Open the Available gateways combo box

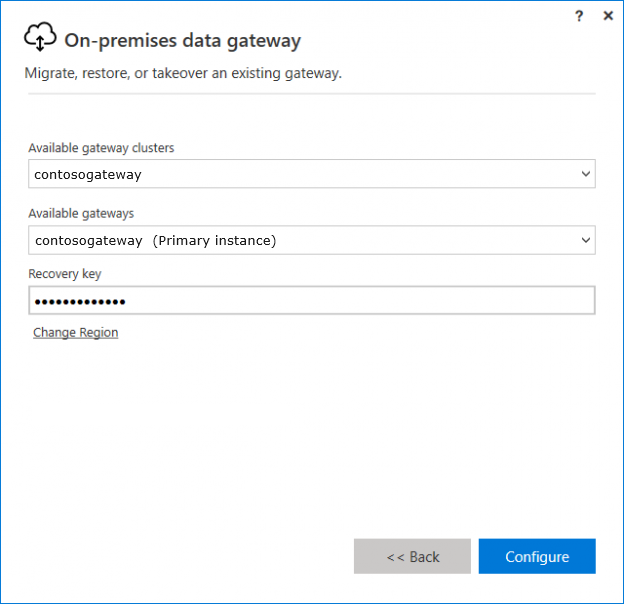[x=300, y=240]
